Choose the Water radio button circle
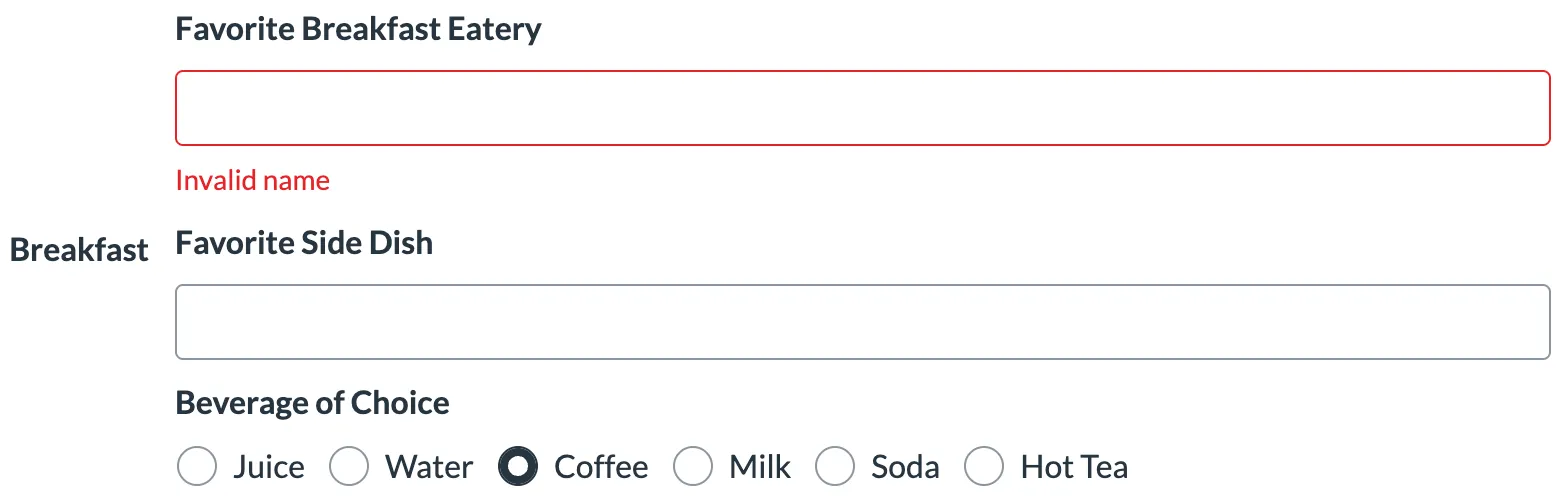The image size is (1560, 498). 349,466
